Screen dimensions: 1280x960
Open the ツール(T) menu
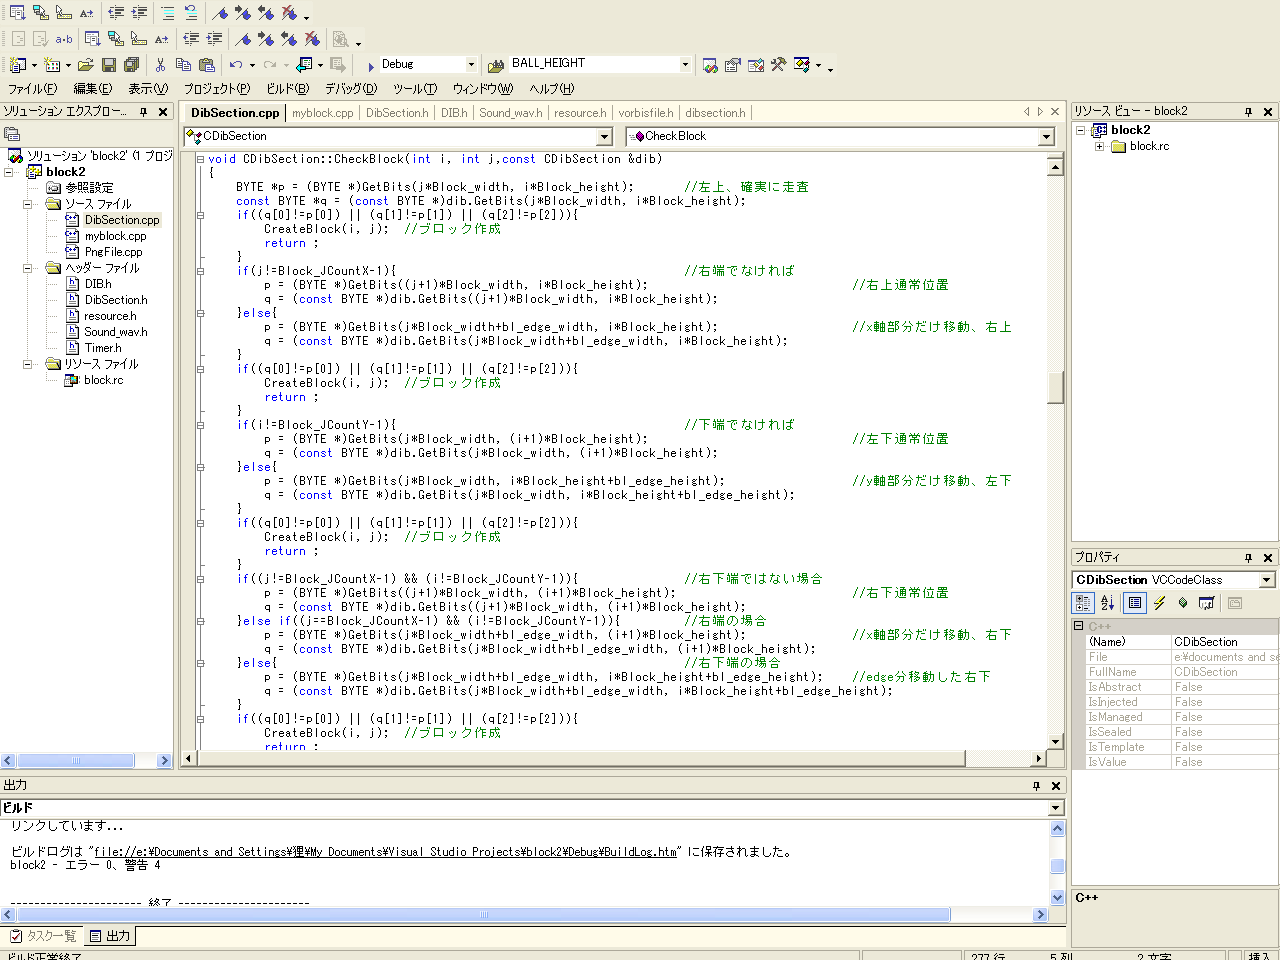click(415, 89)
